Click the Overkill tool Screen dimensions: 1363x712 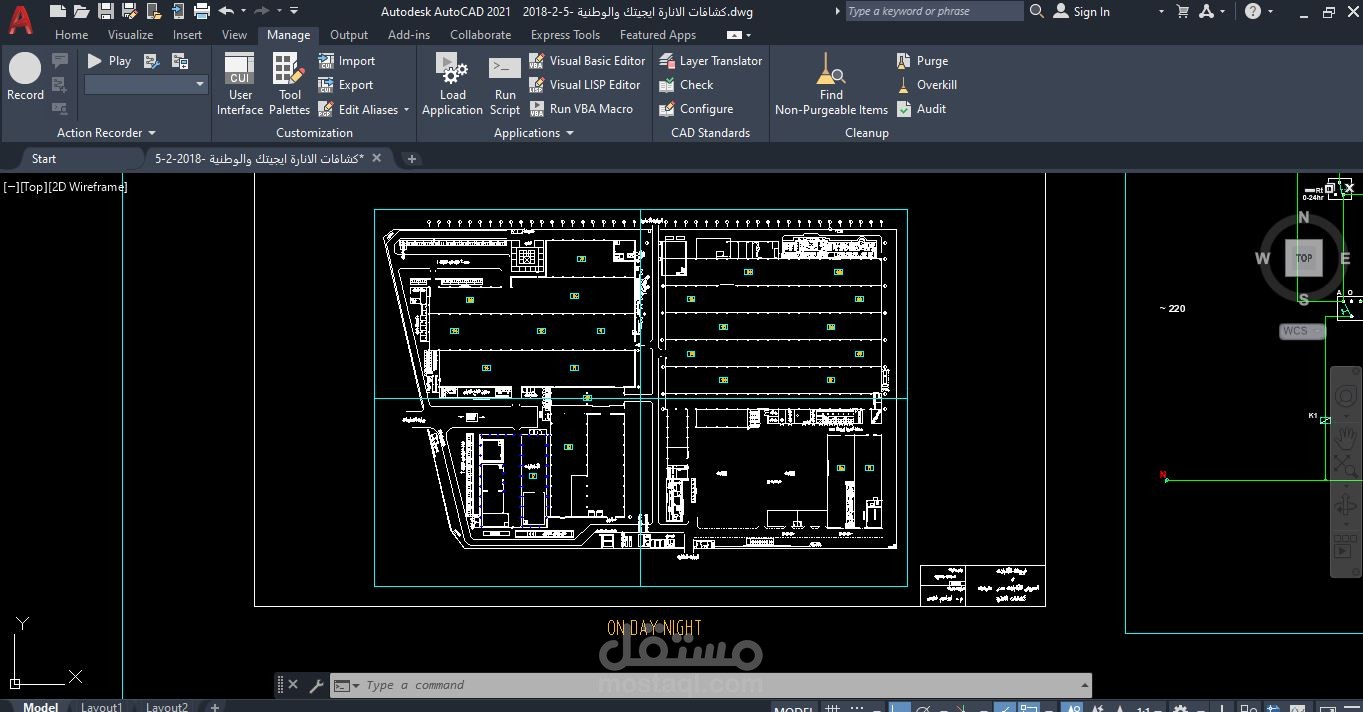[x=926, y=85]
